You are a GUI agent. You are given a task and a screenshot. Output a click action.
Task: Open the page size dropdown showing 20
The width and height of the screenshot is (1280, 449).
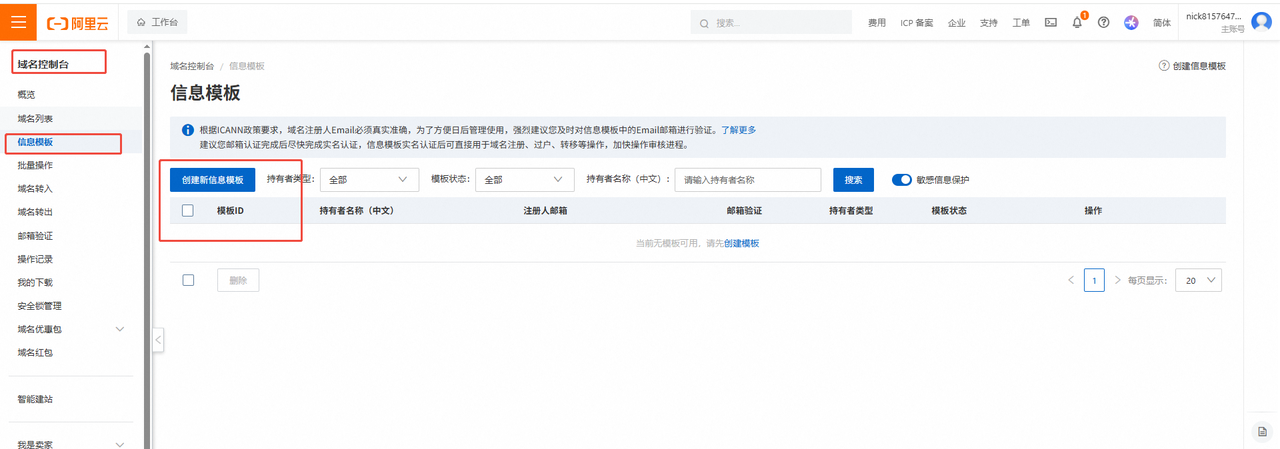1198,280
